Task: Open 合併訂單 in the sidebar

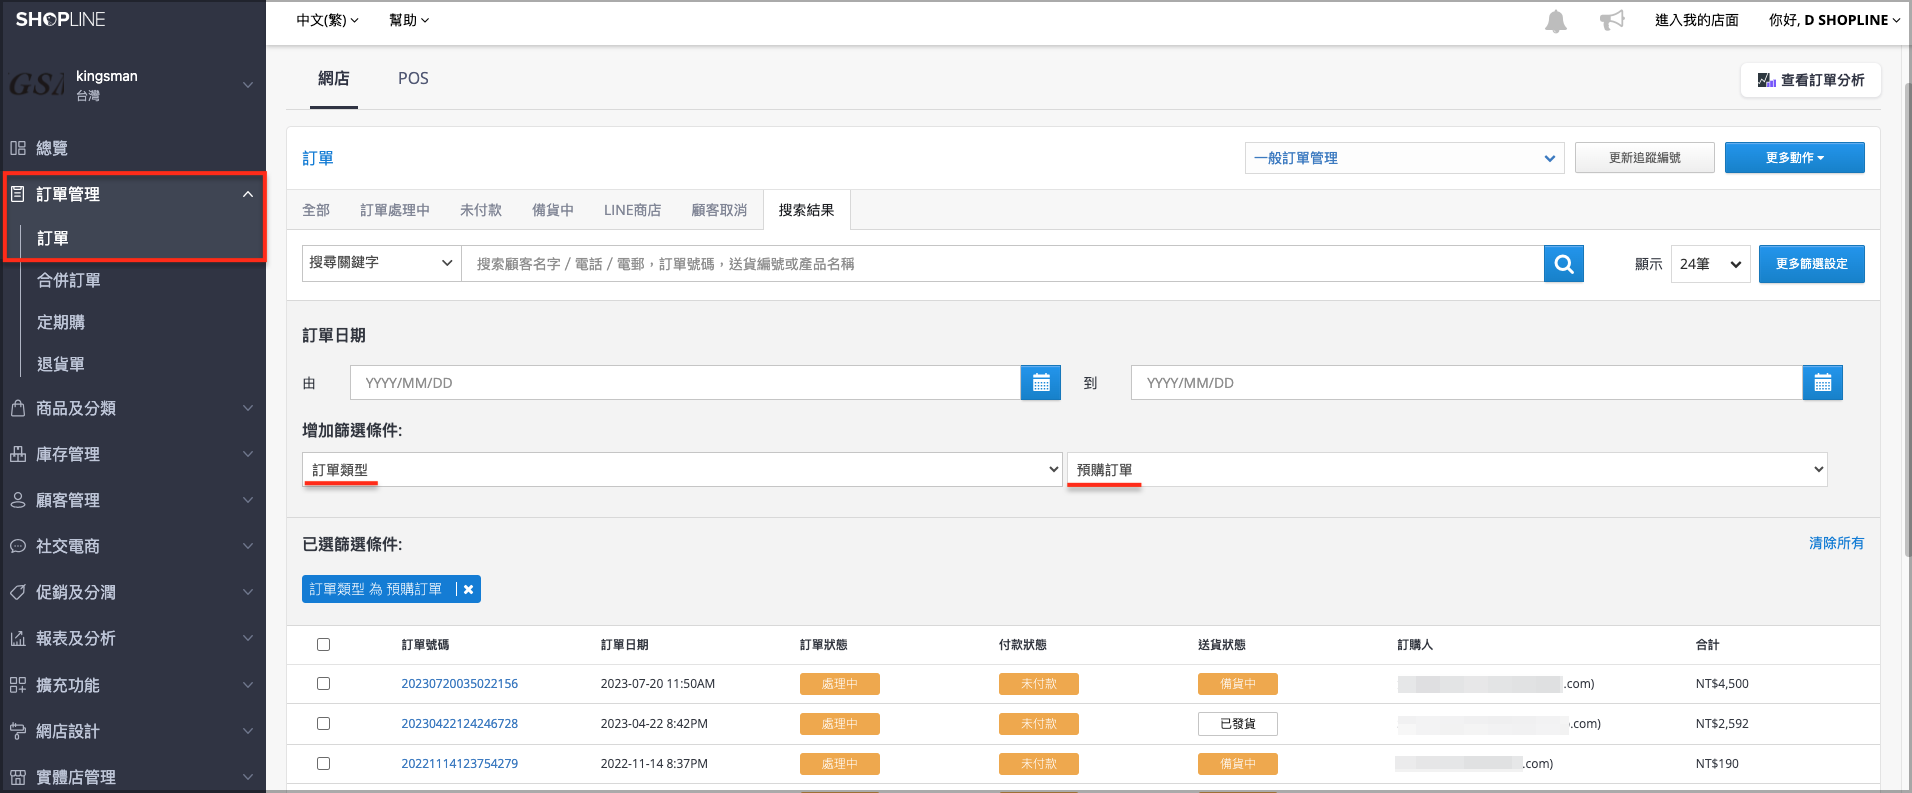Action: click(68, 280)
